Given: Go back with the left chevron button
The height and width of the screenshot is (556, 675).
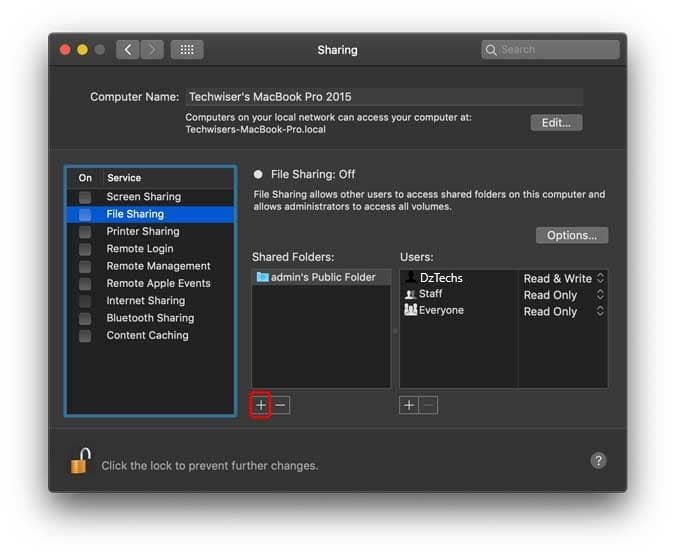Looking at the screenshot, I should coord(127,50).
